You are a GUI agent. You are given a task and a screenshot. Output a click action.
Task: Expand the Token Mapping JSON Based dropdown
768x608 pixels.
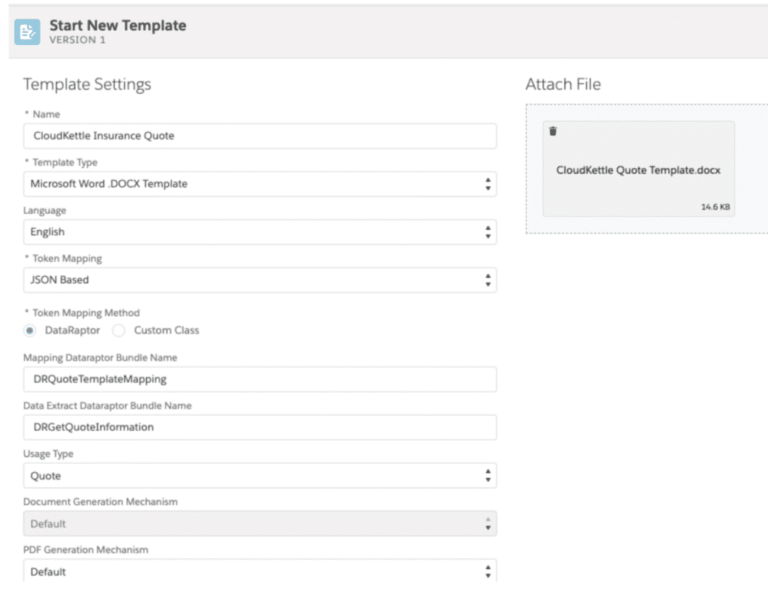pyautogui.click(x=260, y=280)
